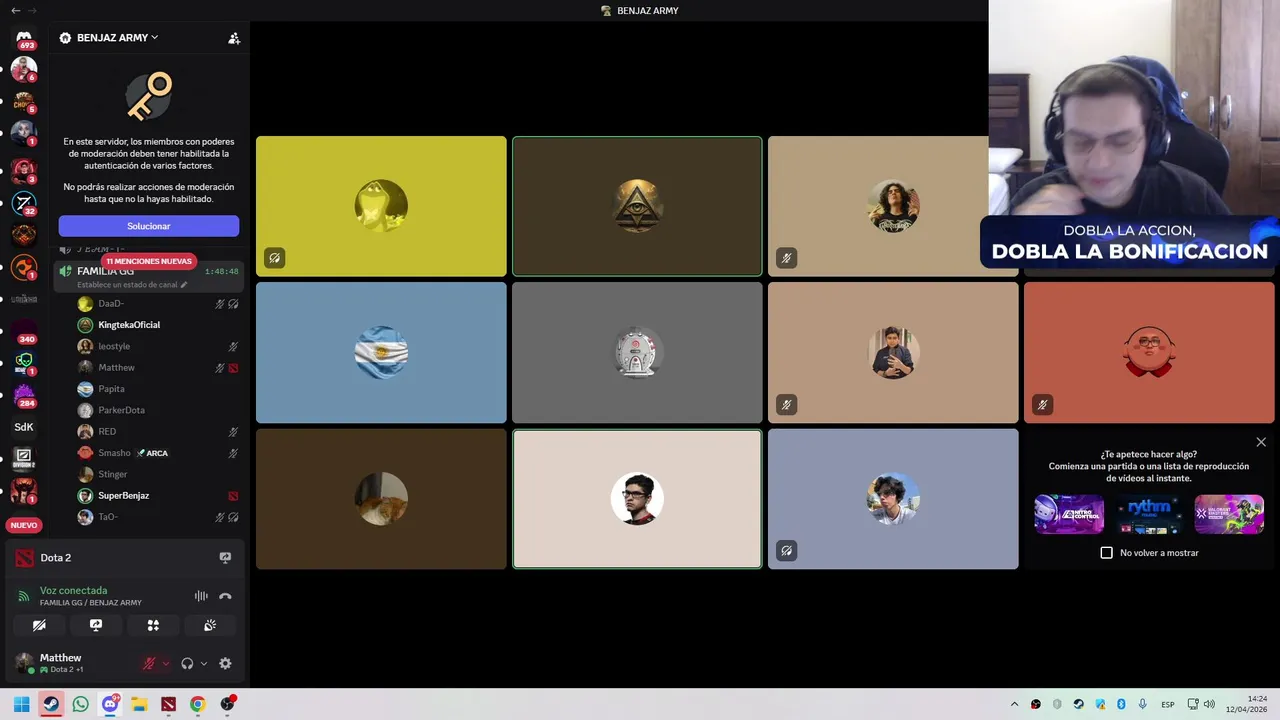Open Windows Start menu
This screenshot has height=720, width=1280.
[21, 704]
